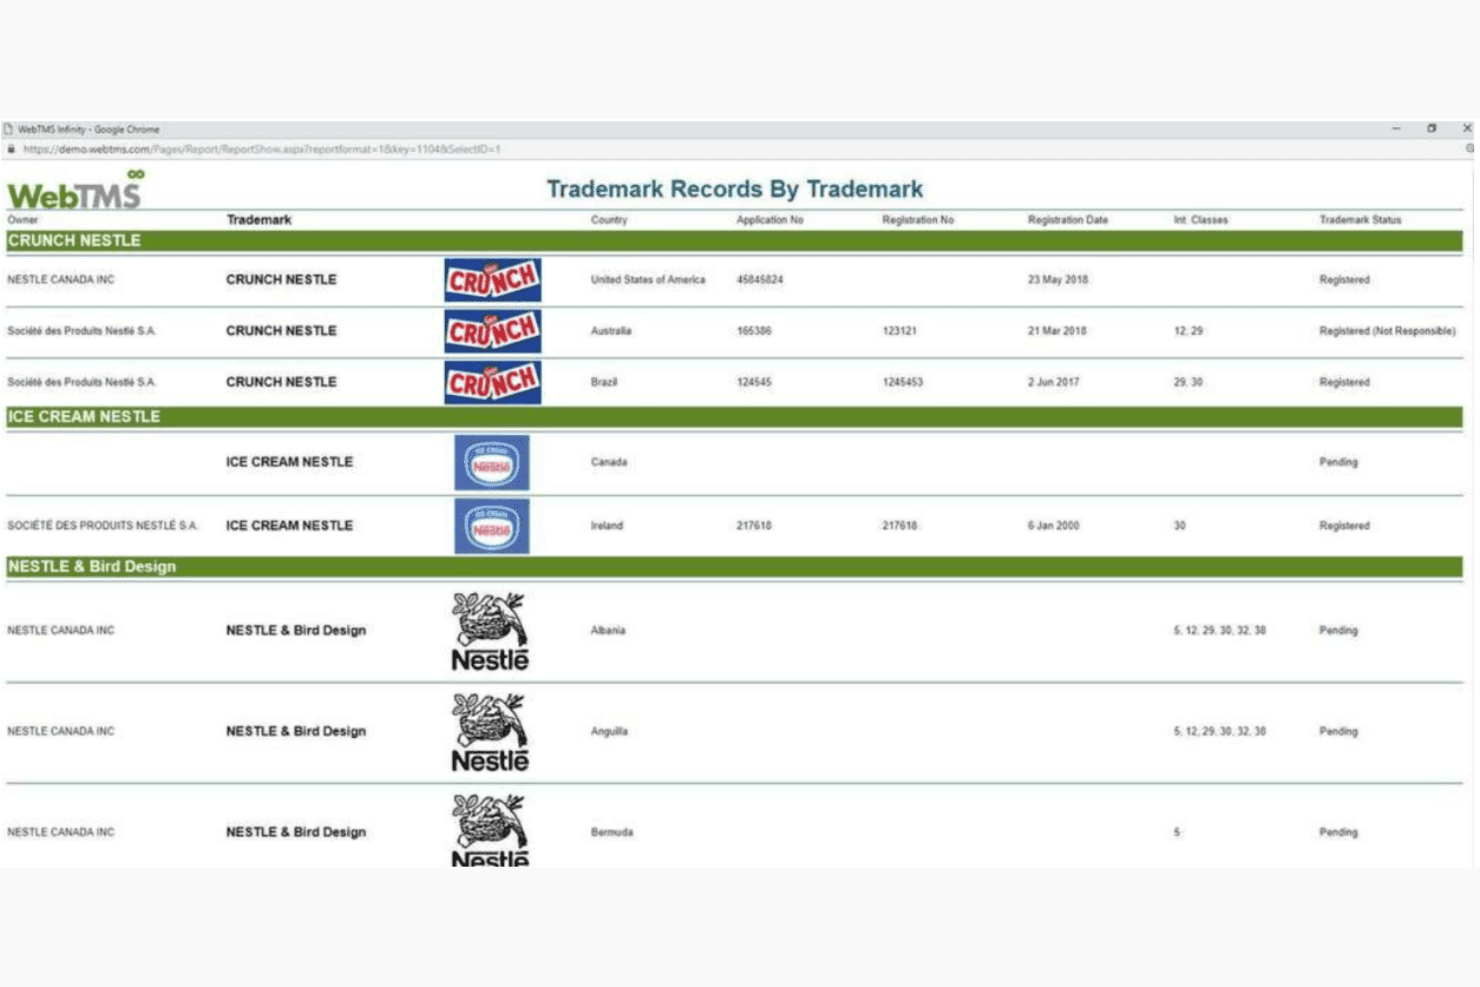Viewport: 1480px width, 987px height.
Task: Click NESTLE CANADA INC owner in United States row
Action: pos(61,280)
